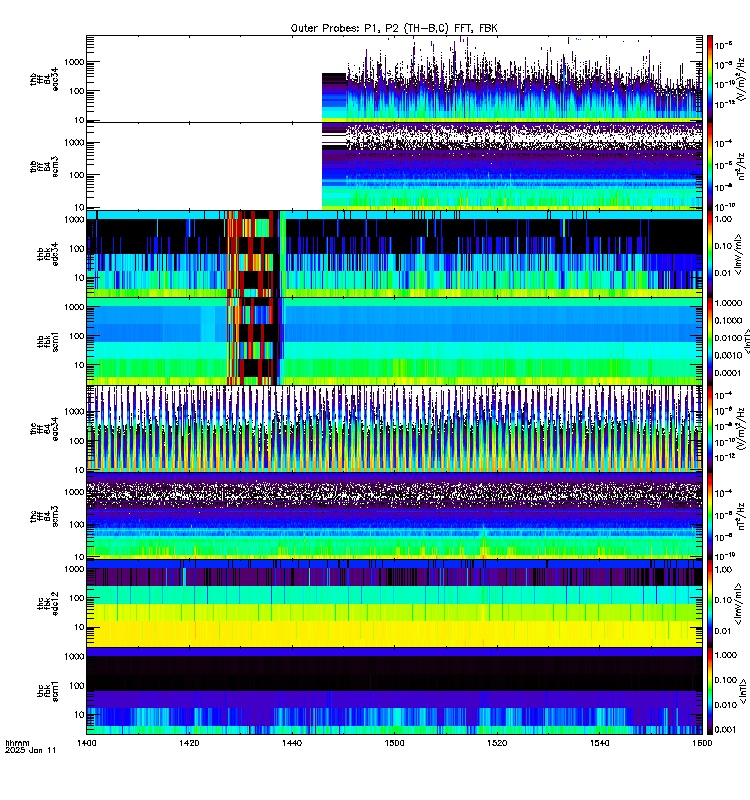Click the "hhmm" axis unit label
Viewport: 750px width, 800px height.
click(x=17, y=743)
